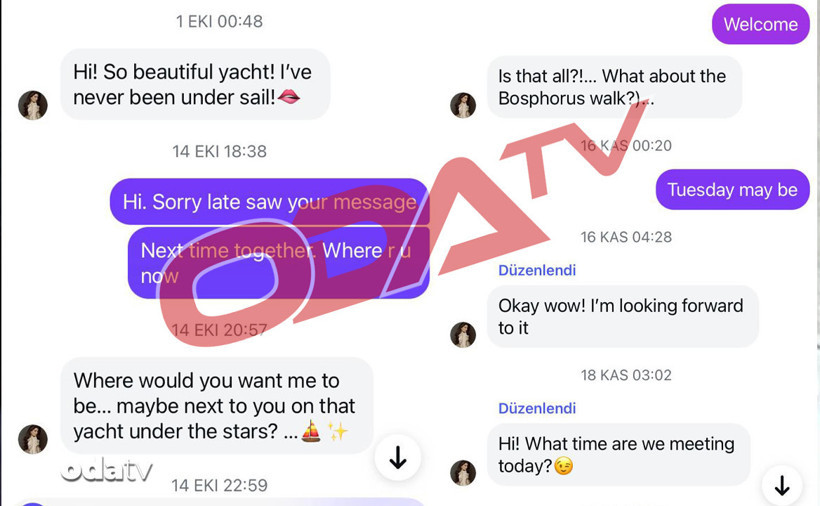Tap 'Düzenlendi' label above 'Okay wow' message

[x=537, y=270]
